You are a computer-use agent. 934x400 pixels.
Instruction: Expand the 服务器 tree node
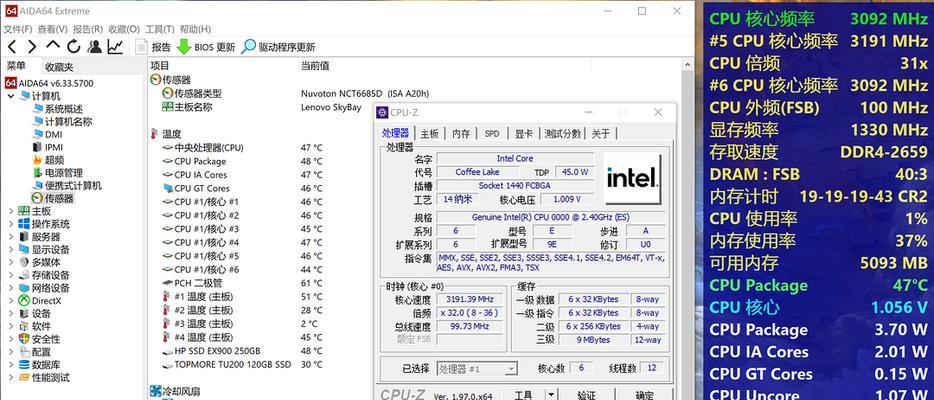pos(11,237)
